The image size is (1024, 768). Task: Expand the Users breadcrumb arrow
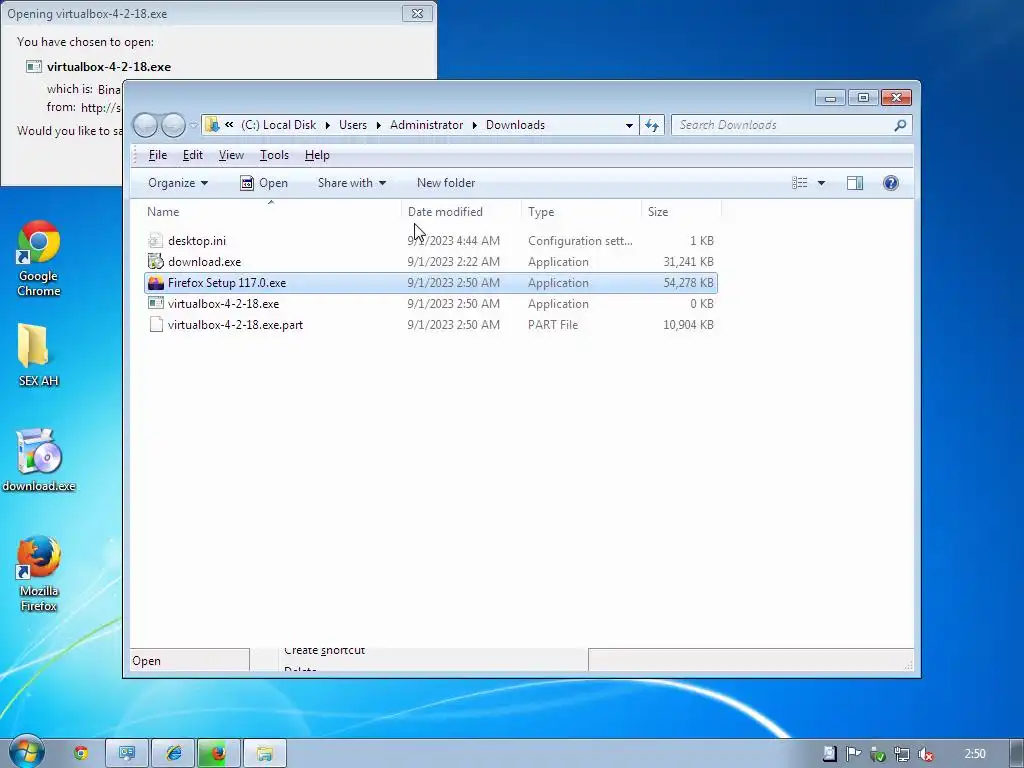pos(378,125)
